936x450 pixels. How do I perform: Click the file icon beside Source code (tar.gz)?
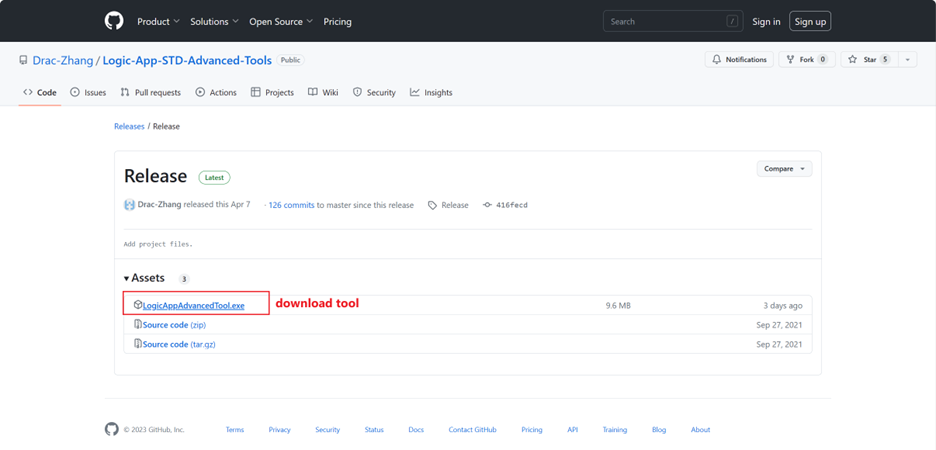coord(138,344)
